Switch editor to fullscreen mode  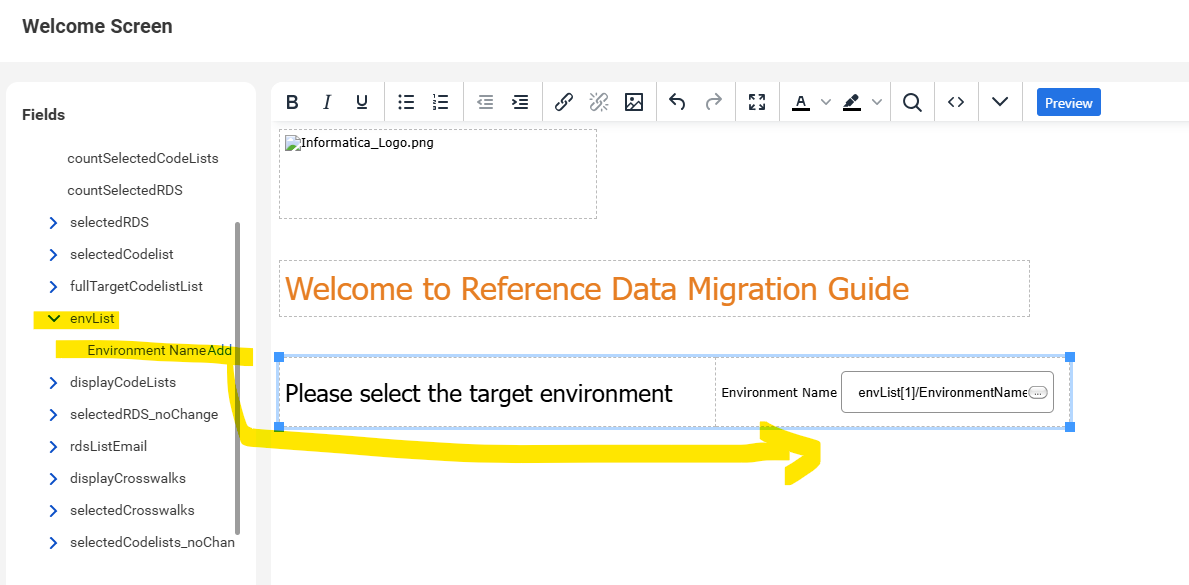click(757, 102)
